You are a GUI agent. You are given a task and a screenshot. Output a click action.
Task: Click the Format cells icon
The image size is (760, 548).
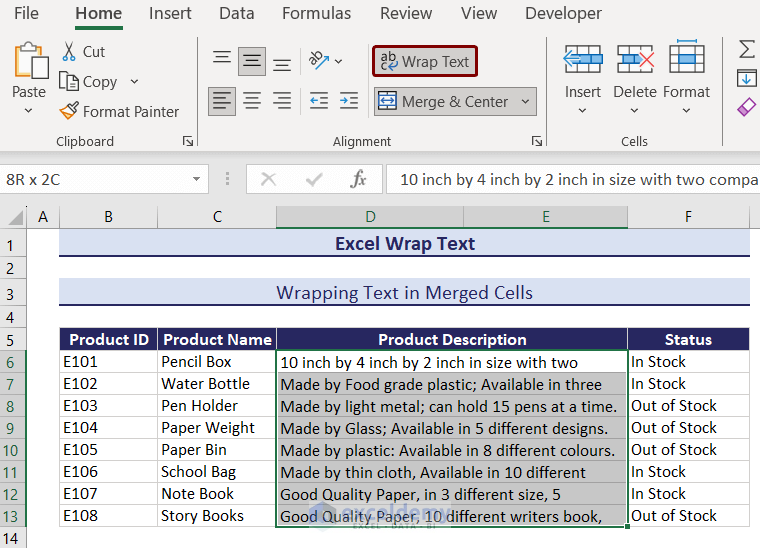pos(686,57)
